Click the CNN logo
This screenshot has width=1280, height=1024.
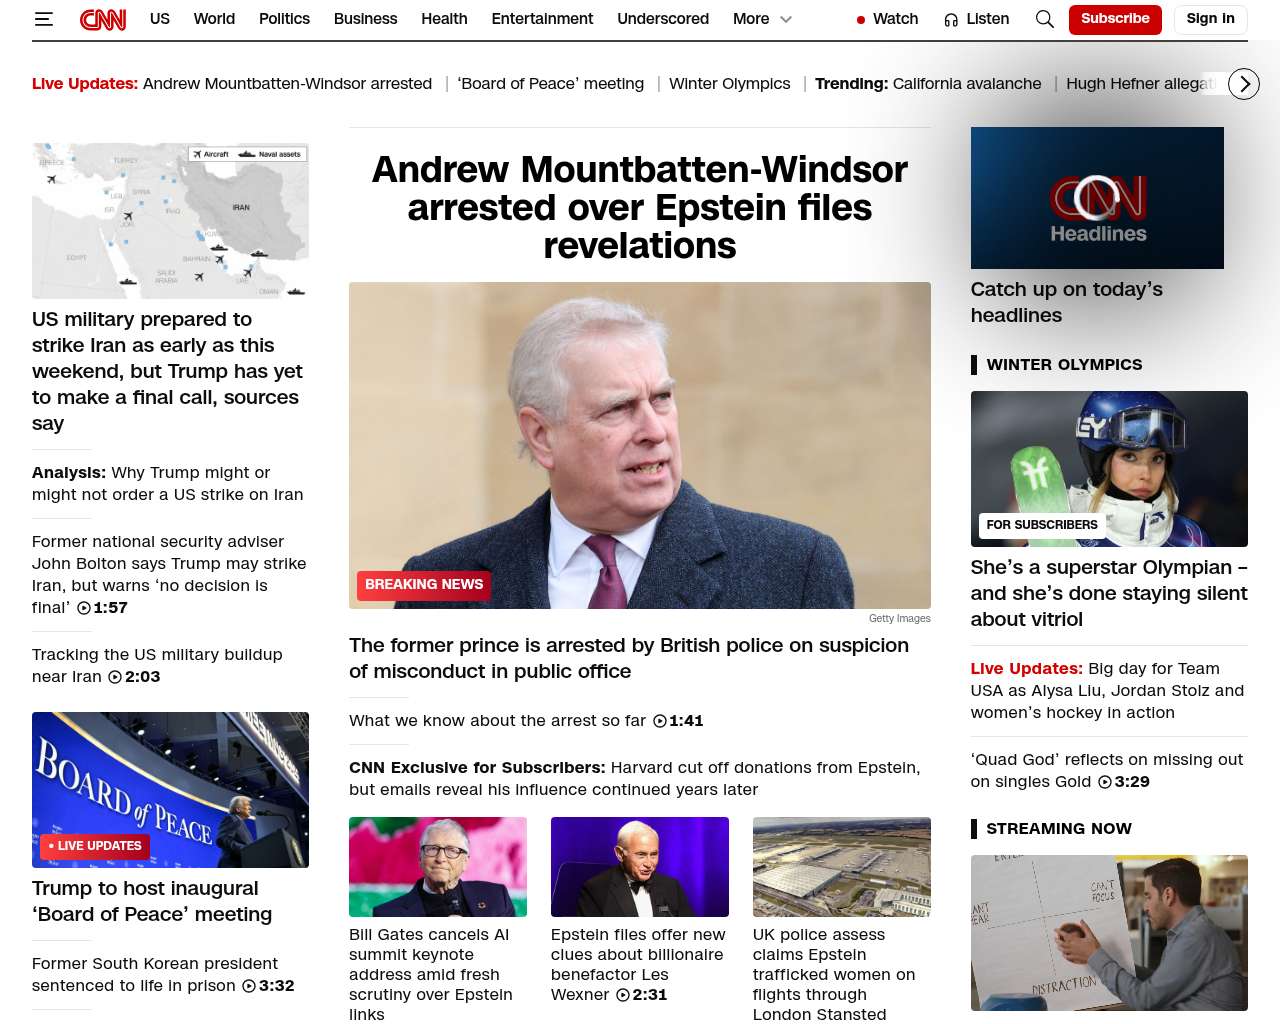point(103,19)
